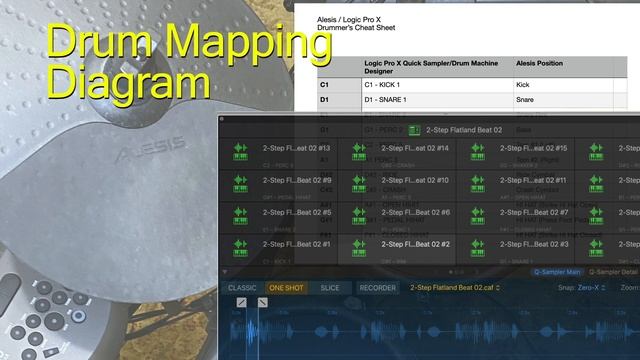Switch to CLASSIC sampler mode

tap(242, 288)
